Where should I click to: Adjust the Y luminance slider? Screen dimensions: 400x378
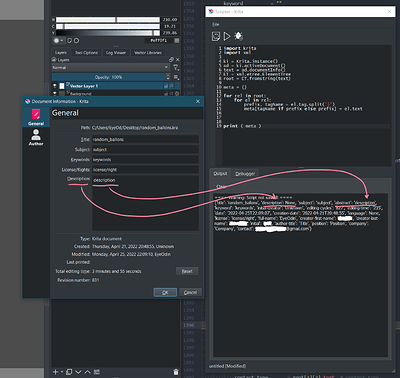(108, 33)
